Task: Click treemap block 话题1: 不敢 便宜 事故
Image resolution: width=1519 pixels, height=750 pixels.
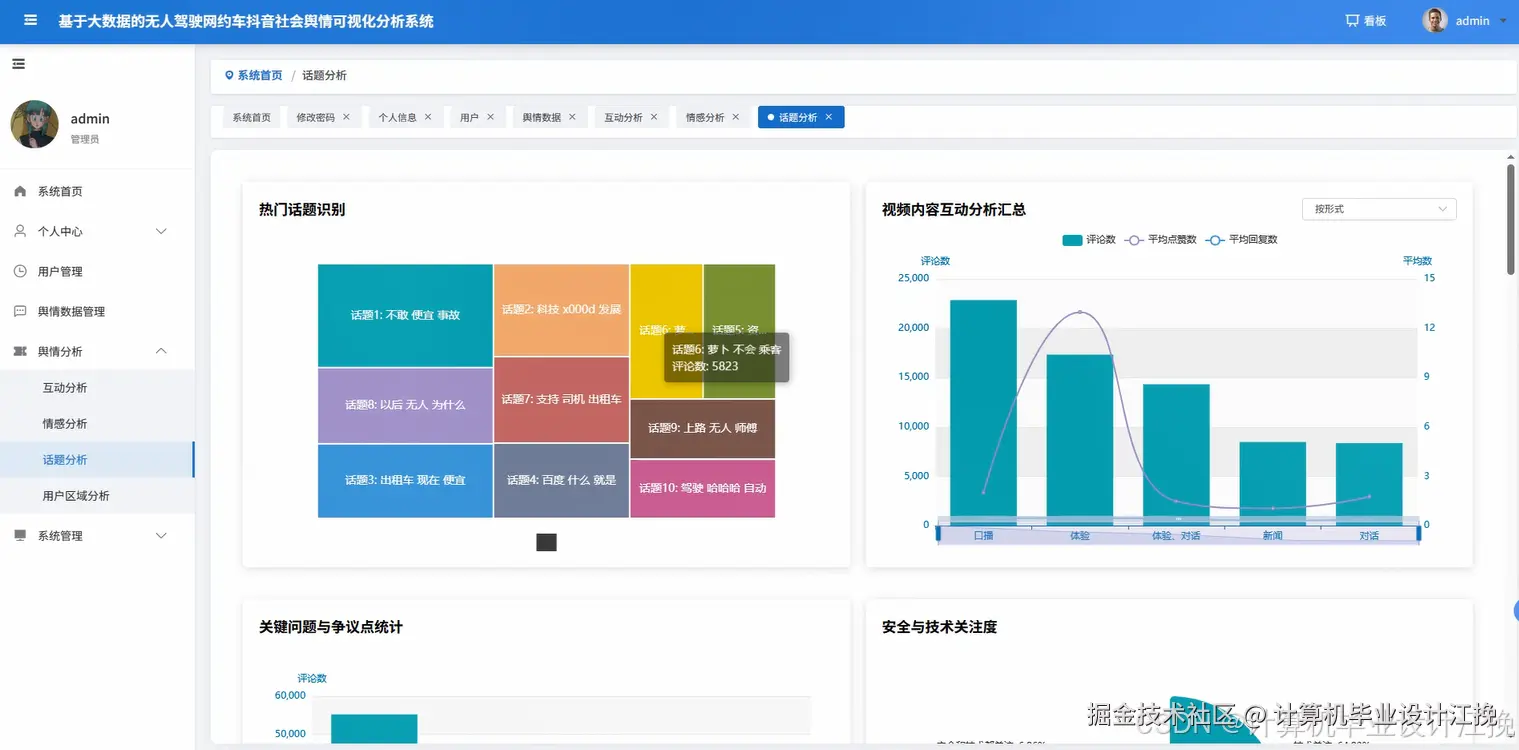Action: point(405,315)
